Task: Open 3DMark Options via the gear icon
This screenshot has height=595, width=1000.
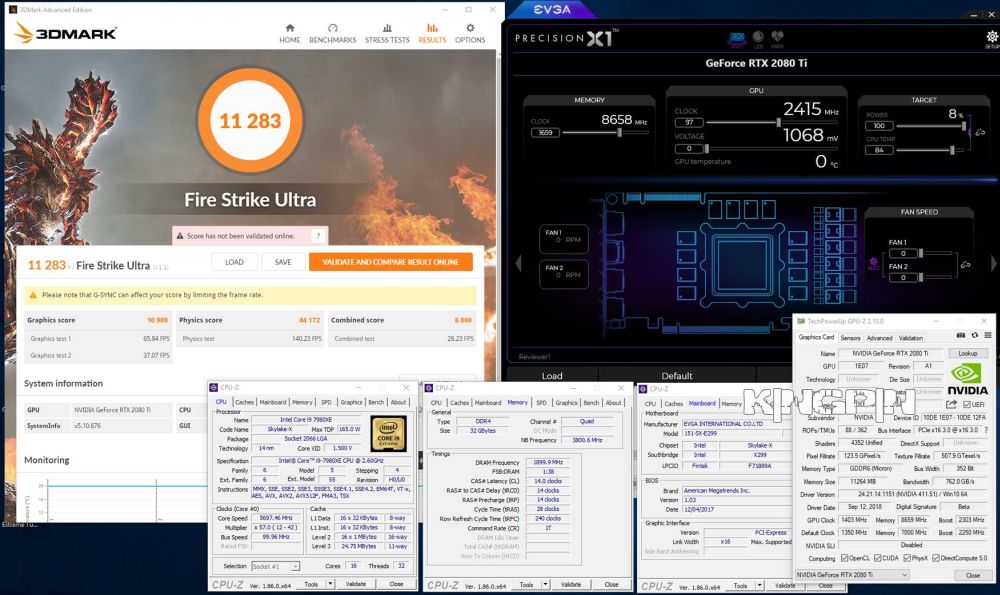Action: pyautogui.click(x=470, y=33)
